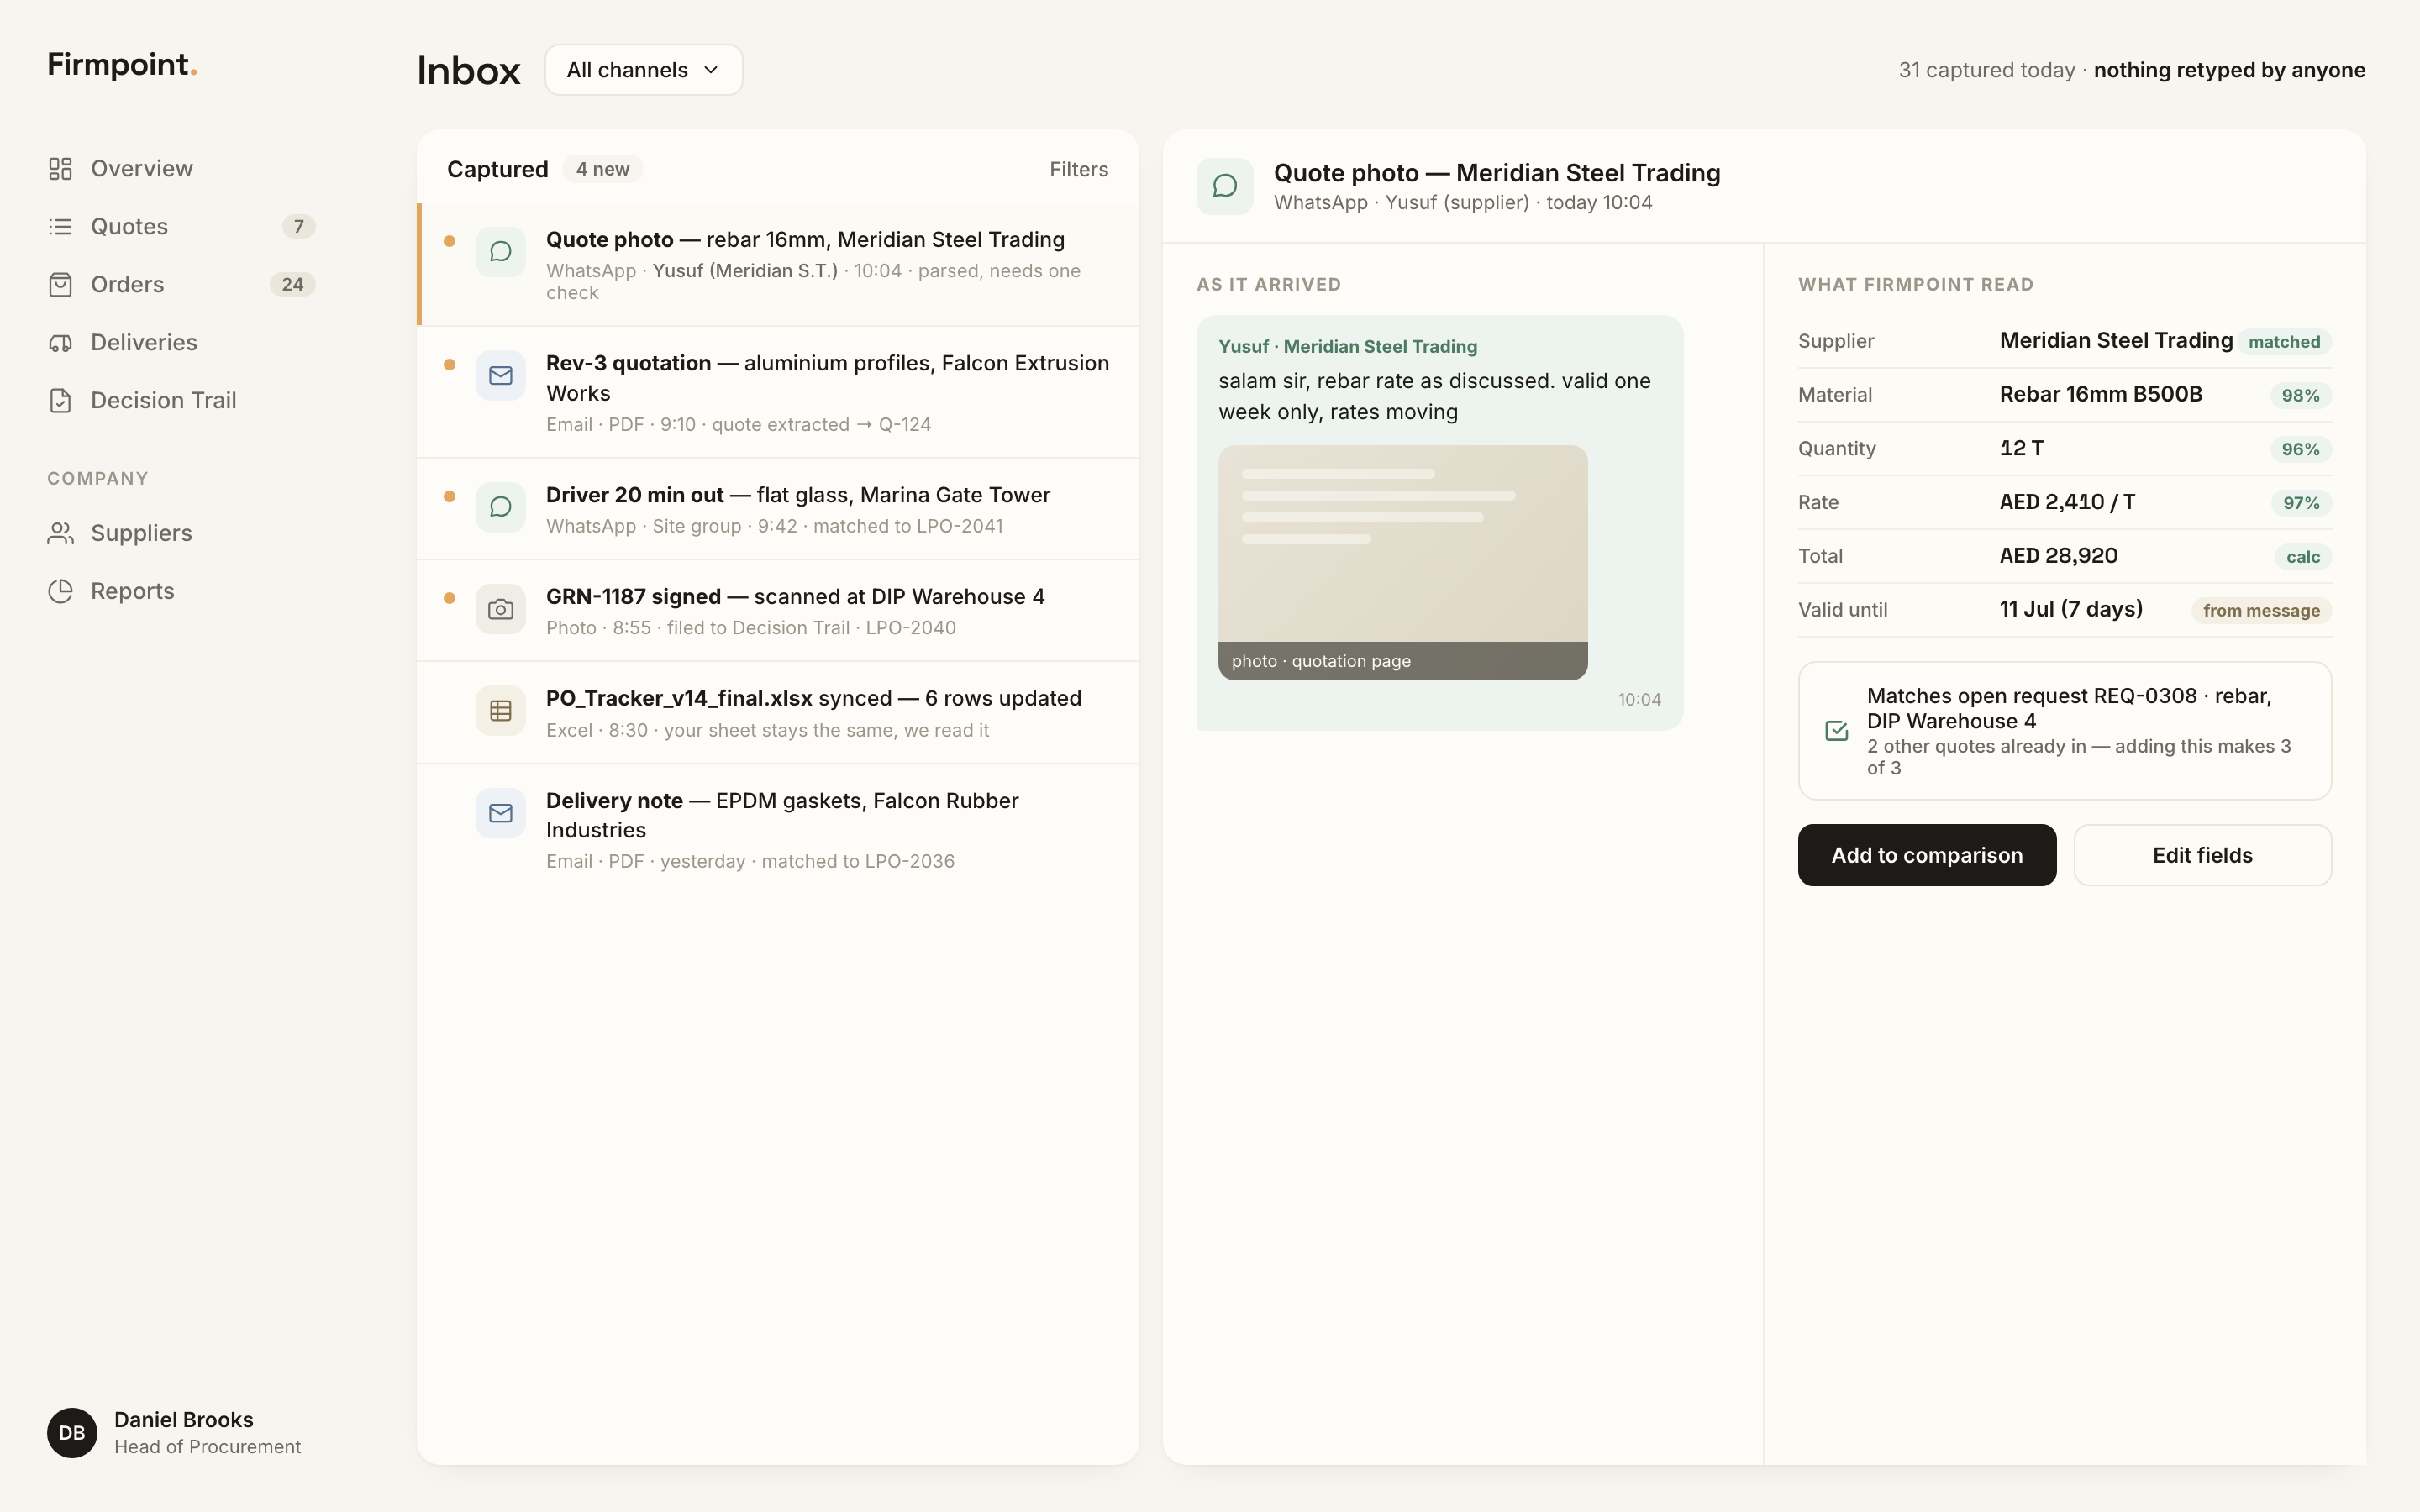2420x1512 pixels.
Task: Click the Quotes count badge 7
Action: point(298,226)
